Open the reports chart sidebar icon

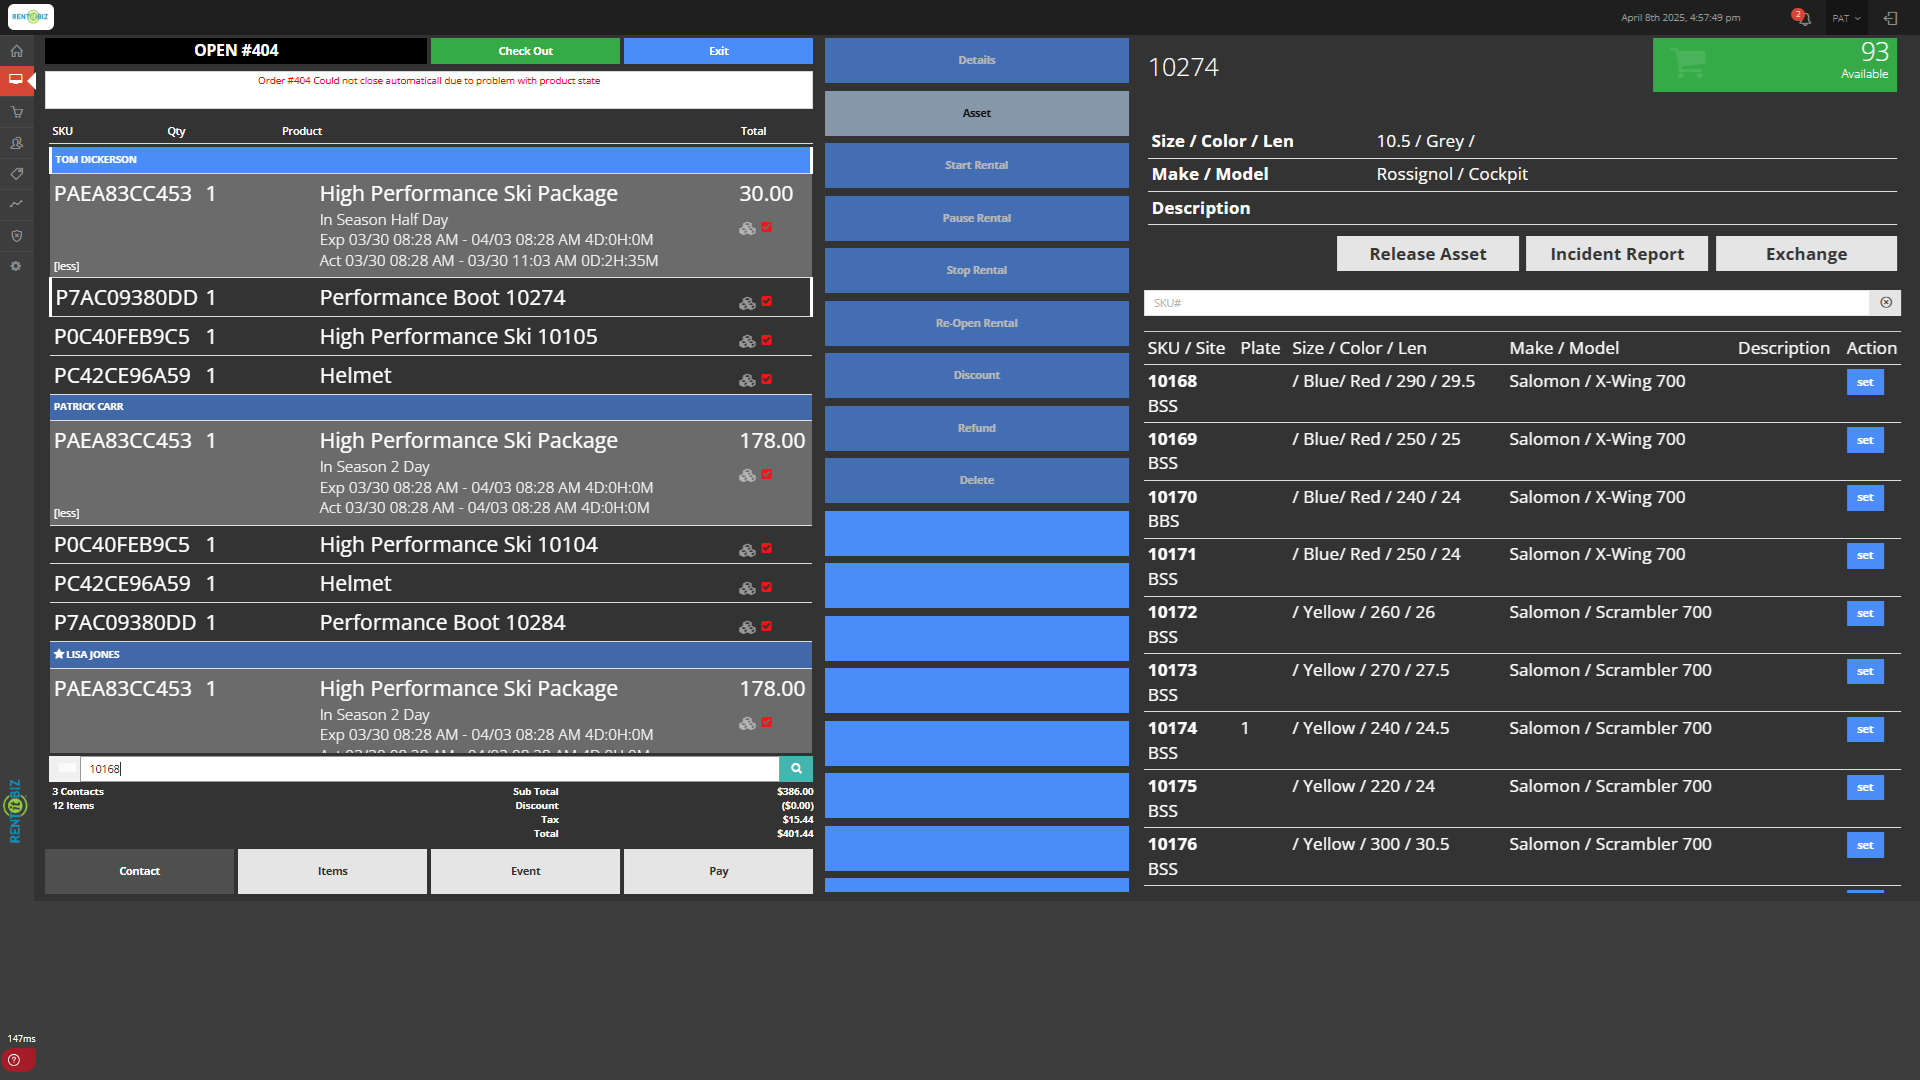[x=16, y=204]
